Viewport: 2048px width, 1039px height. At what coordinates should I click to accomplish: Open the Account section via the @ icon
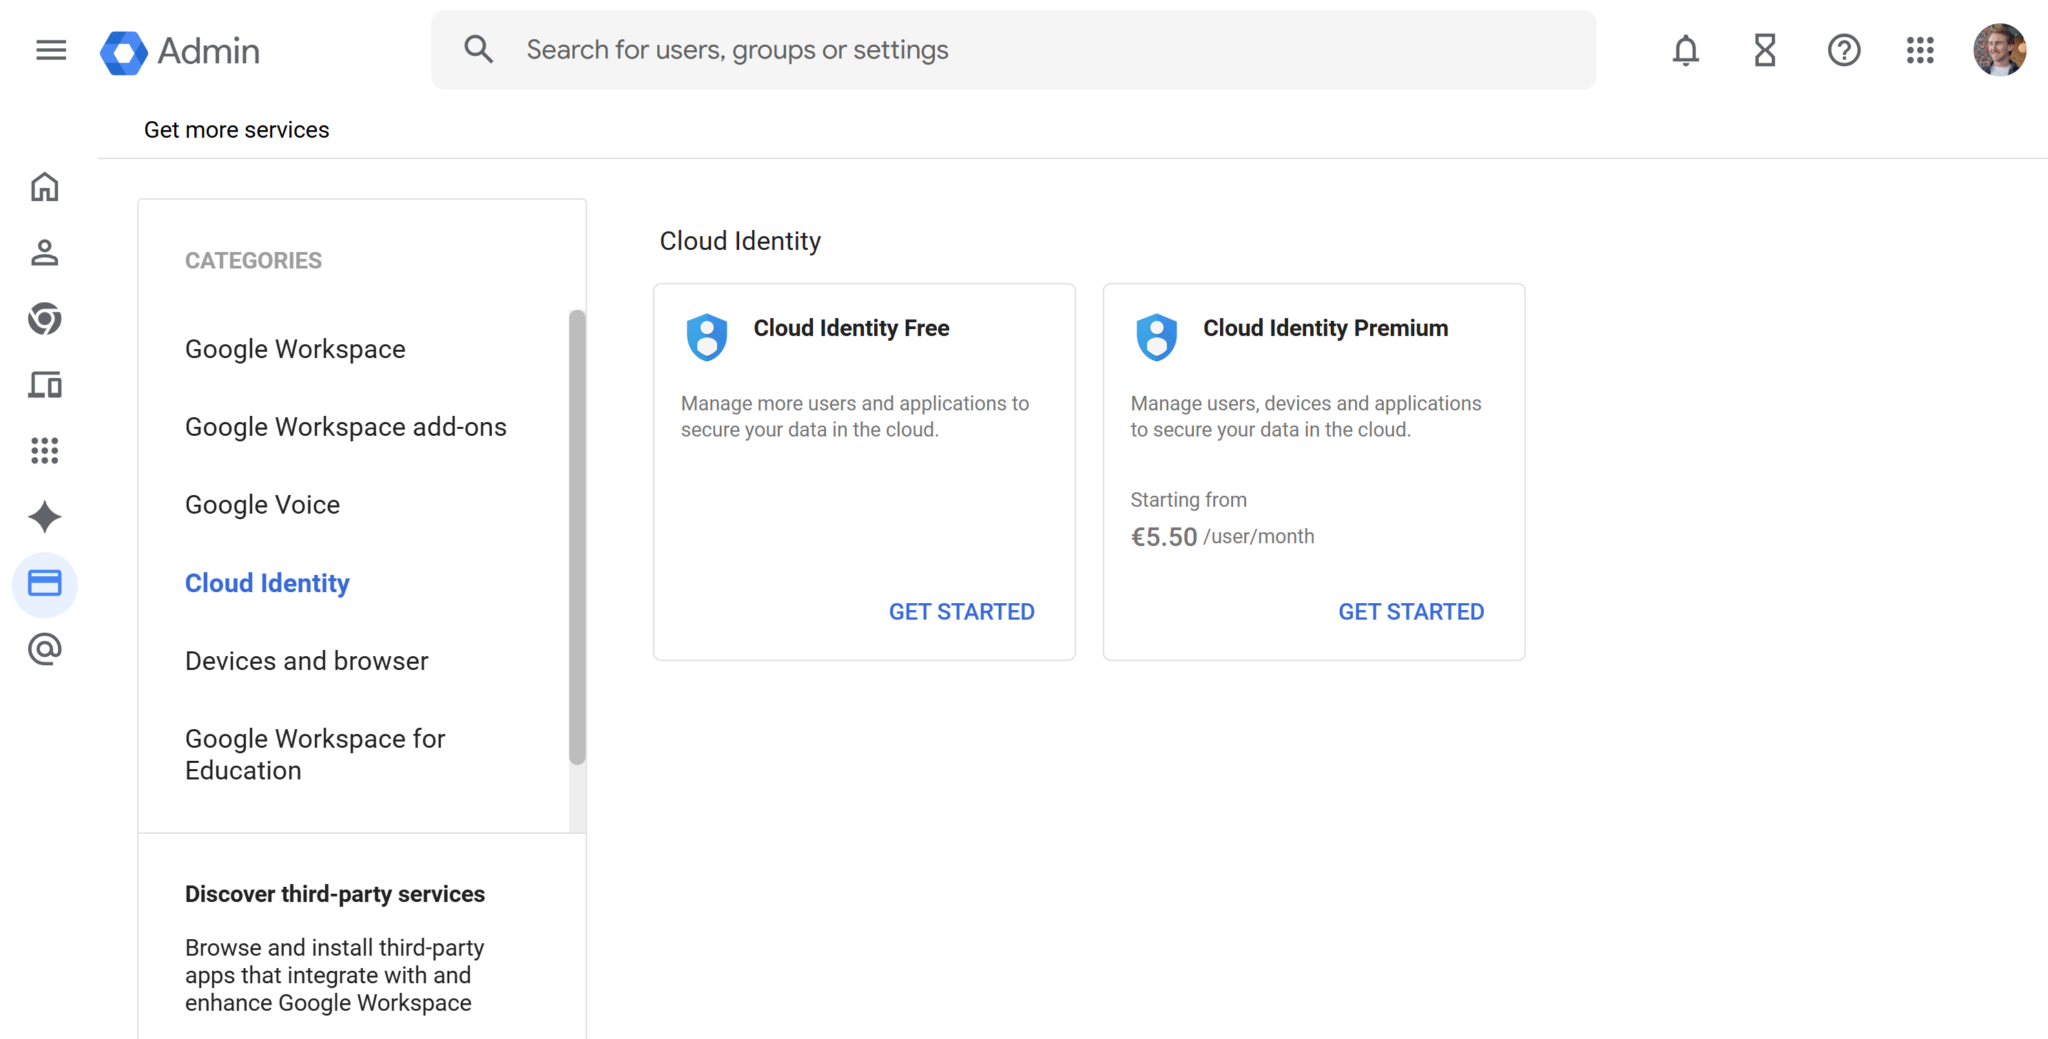pos(45,649)
